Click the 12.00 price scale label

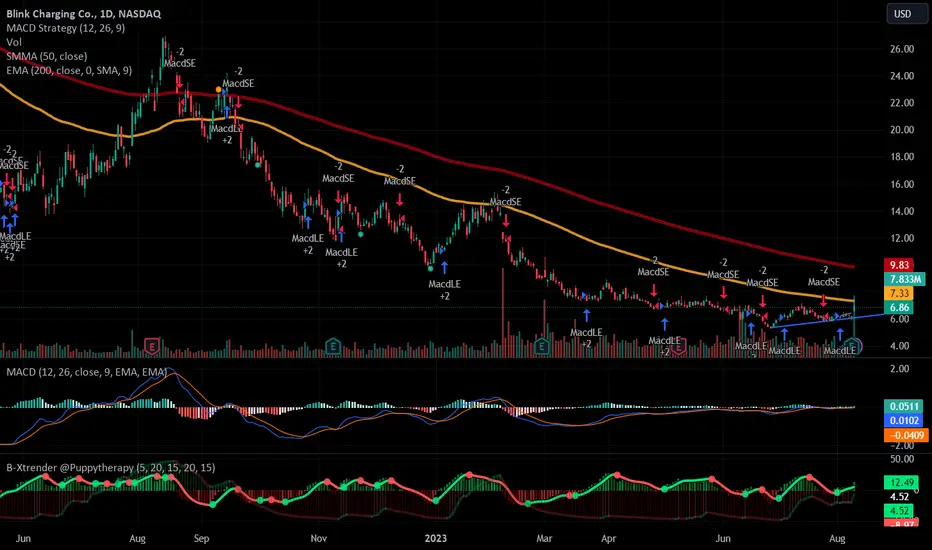[902, 238]
